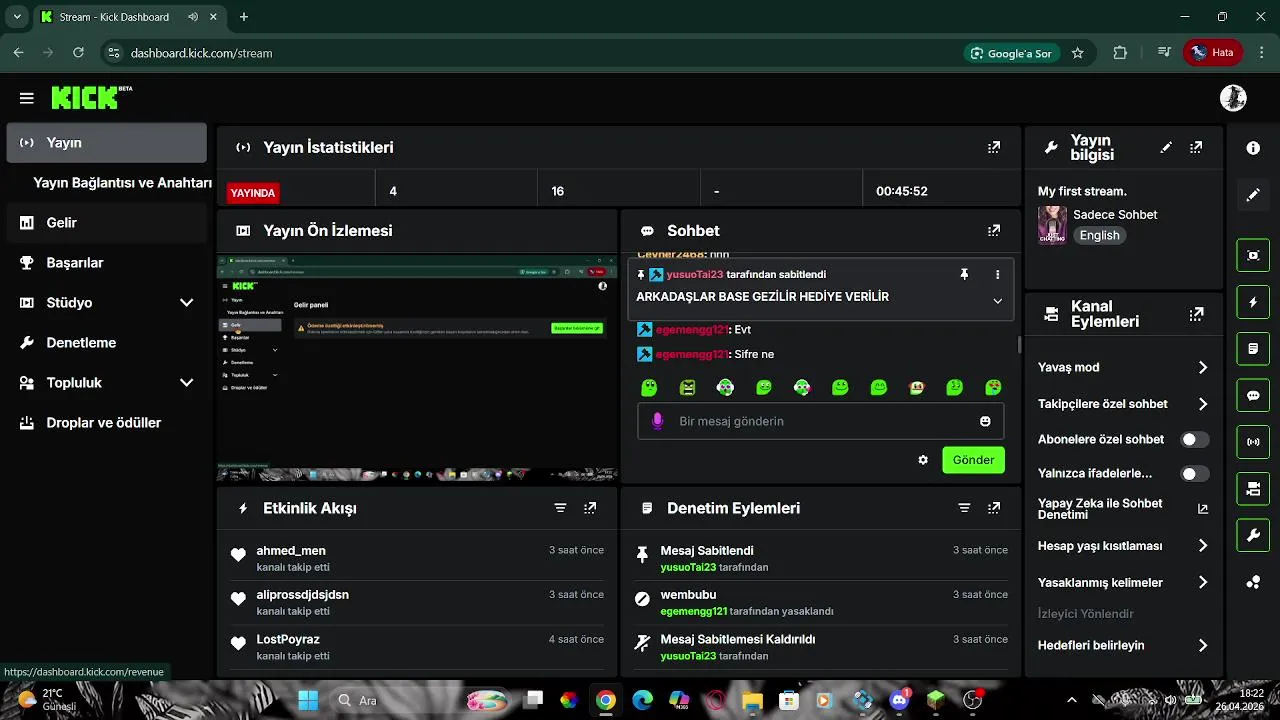Toggle Abonelere özel sohbet switch
Image resolution: width=1280 pixels, height=720 pixels.
pyautogui.click(x=1194, y=439)
